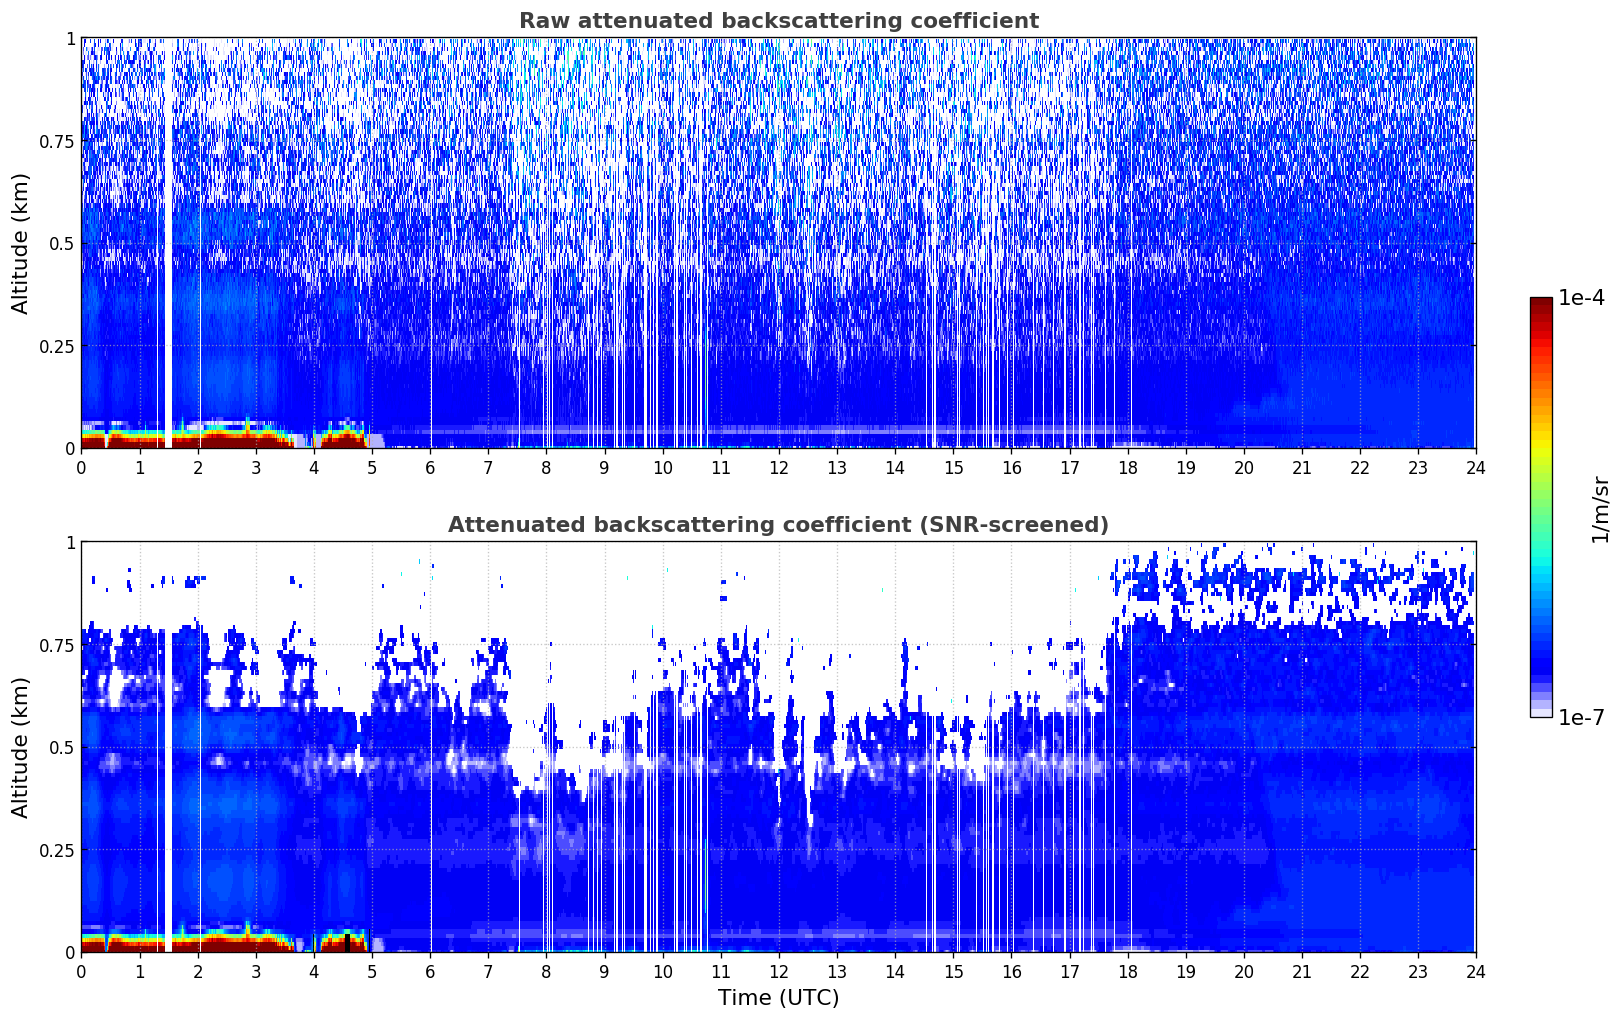Click the 'Time (UTC)' axis label
This screenshot has width=1621, height=1020.
point(778,997)
